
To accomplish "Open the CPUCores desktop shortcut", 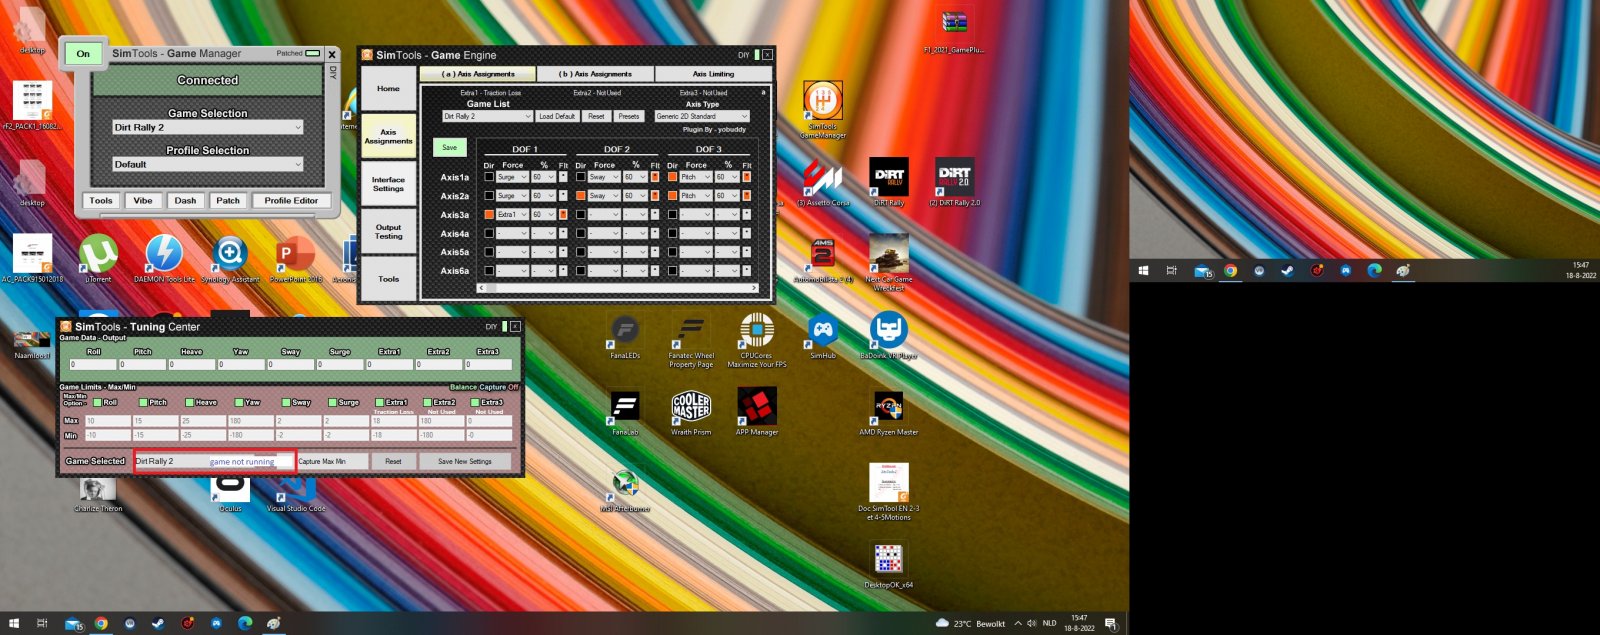I will click(x=757, y=330).
